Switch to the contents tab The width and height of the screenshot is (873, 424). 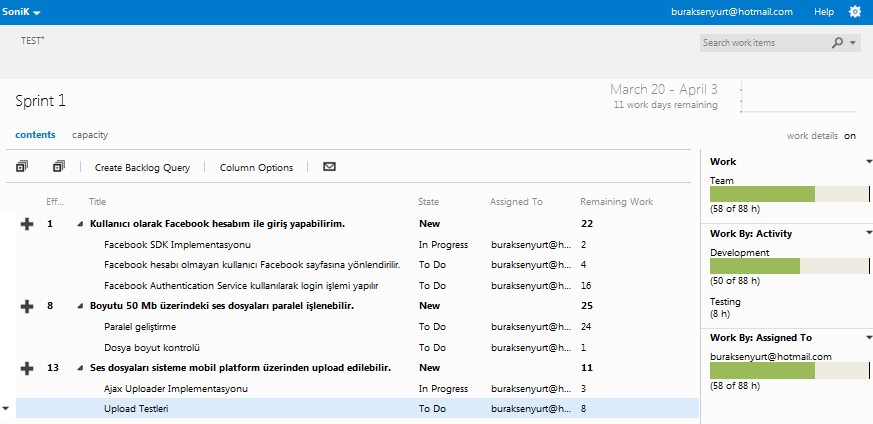pos(35,134)
